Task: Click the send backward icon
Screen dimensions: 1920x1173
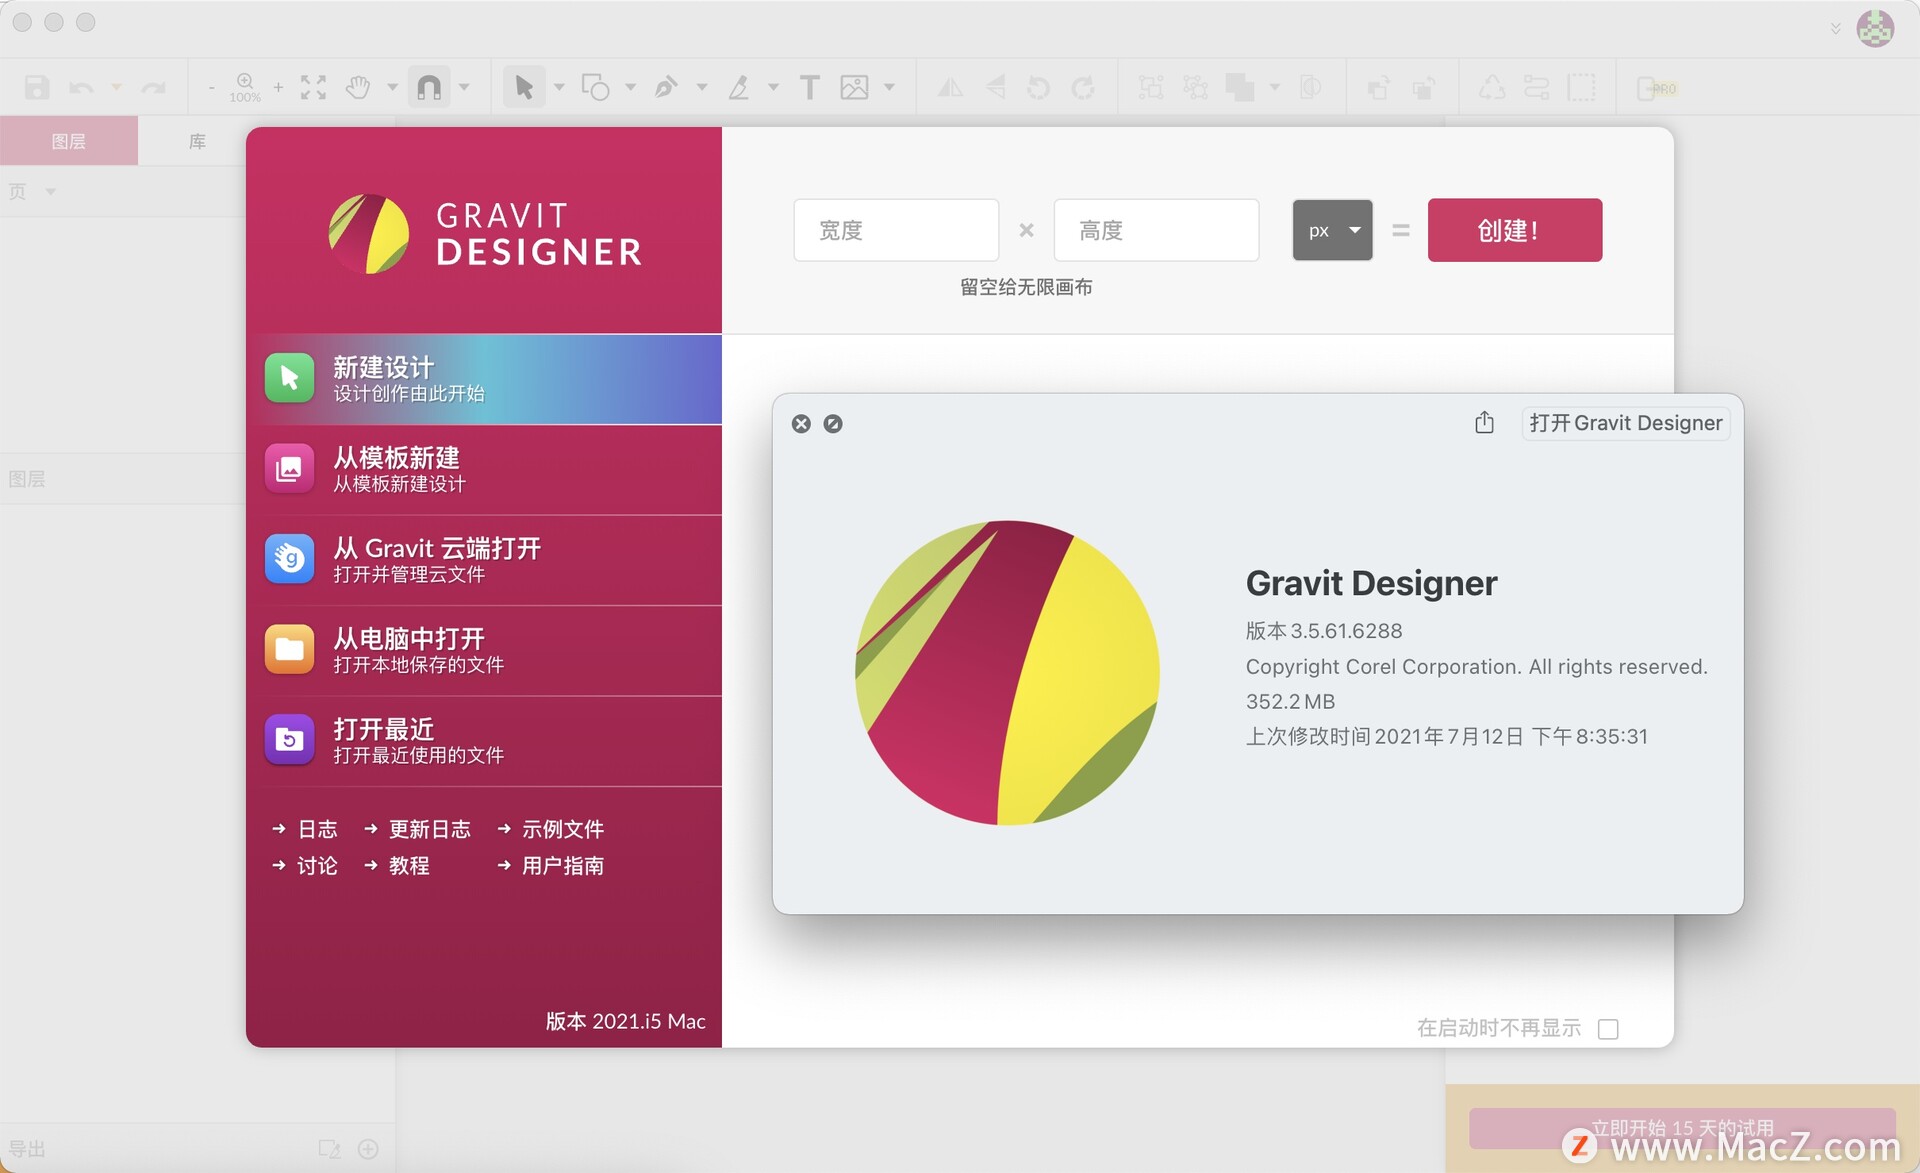Action: pos(1423,88)
